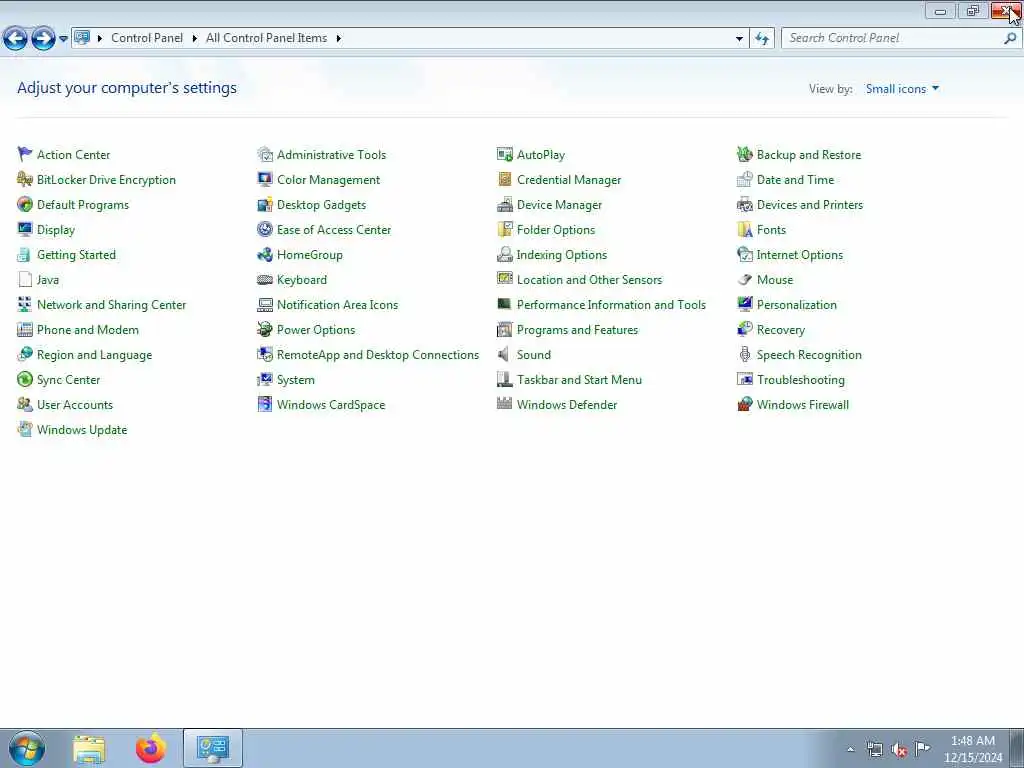Open Notification Area Icons link

click(x=338, y=304)
